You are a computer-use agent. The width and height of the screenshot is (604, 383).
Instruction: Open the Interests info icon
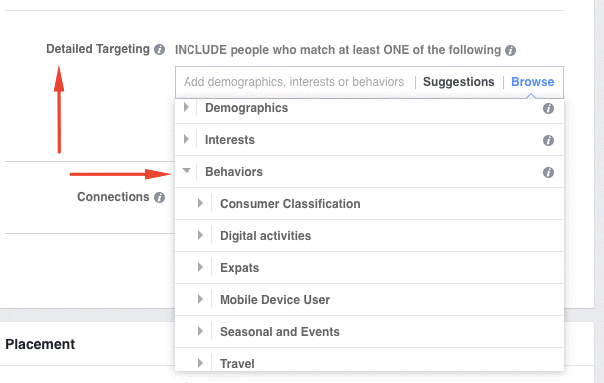pyautogui.click(x=548, y=141)
